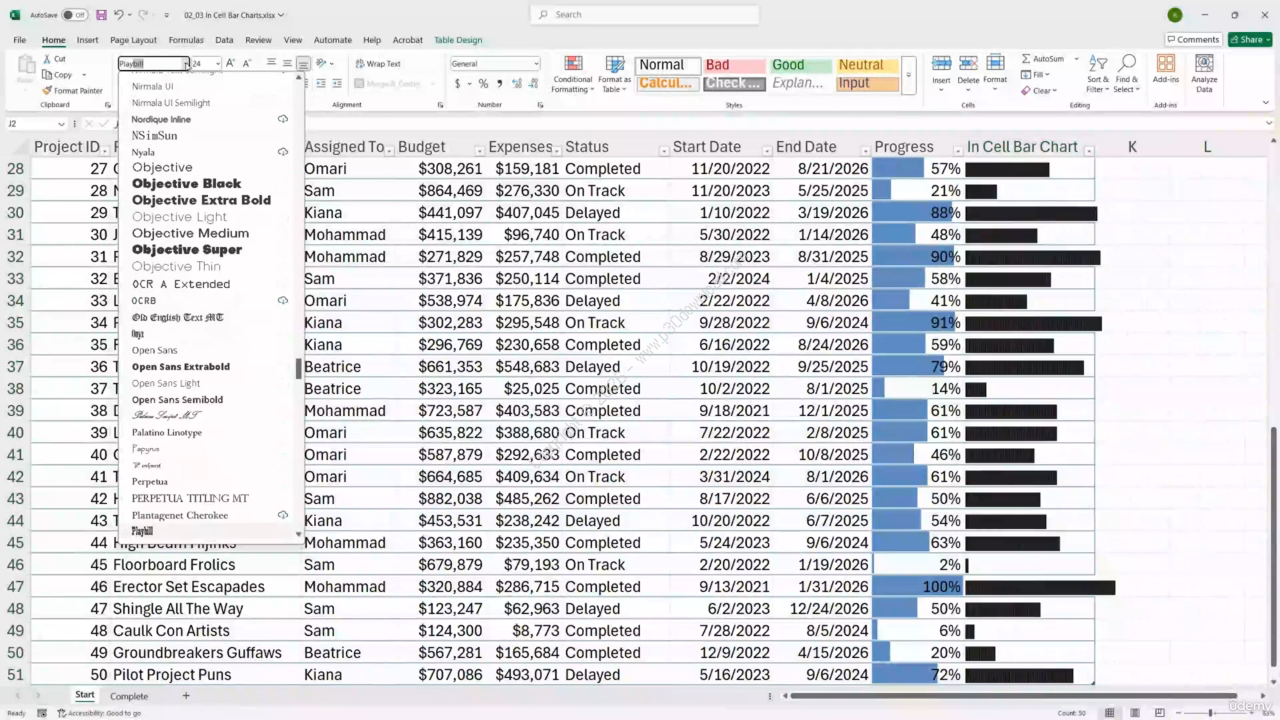Click the Format Painter brush

click(x=47, y=91)
